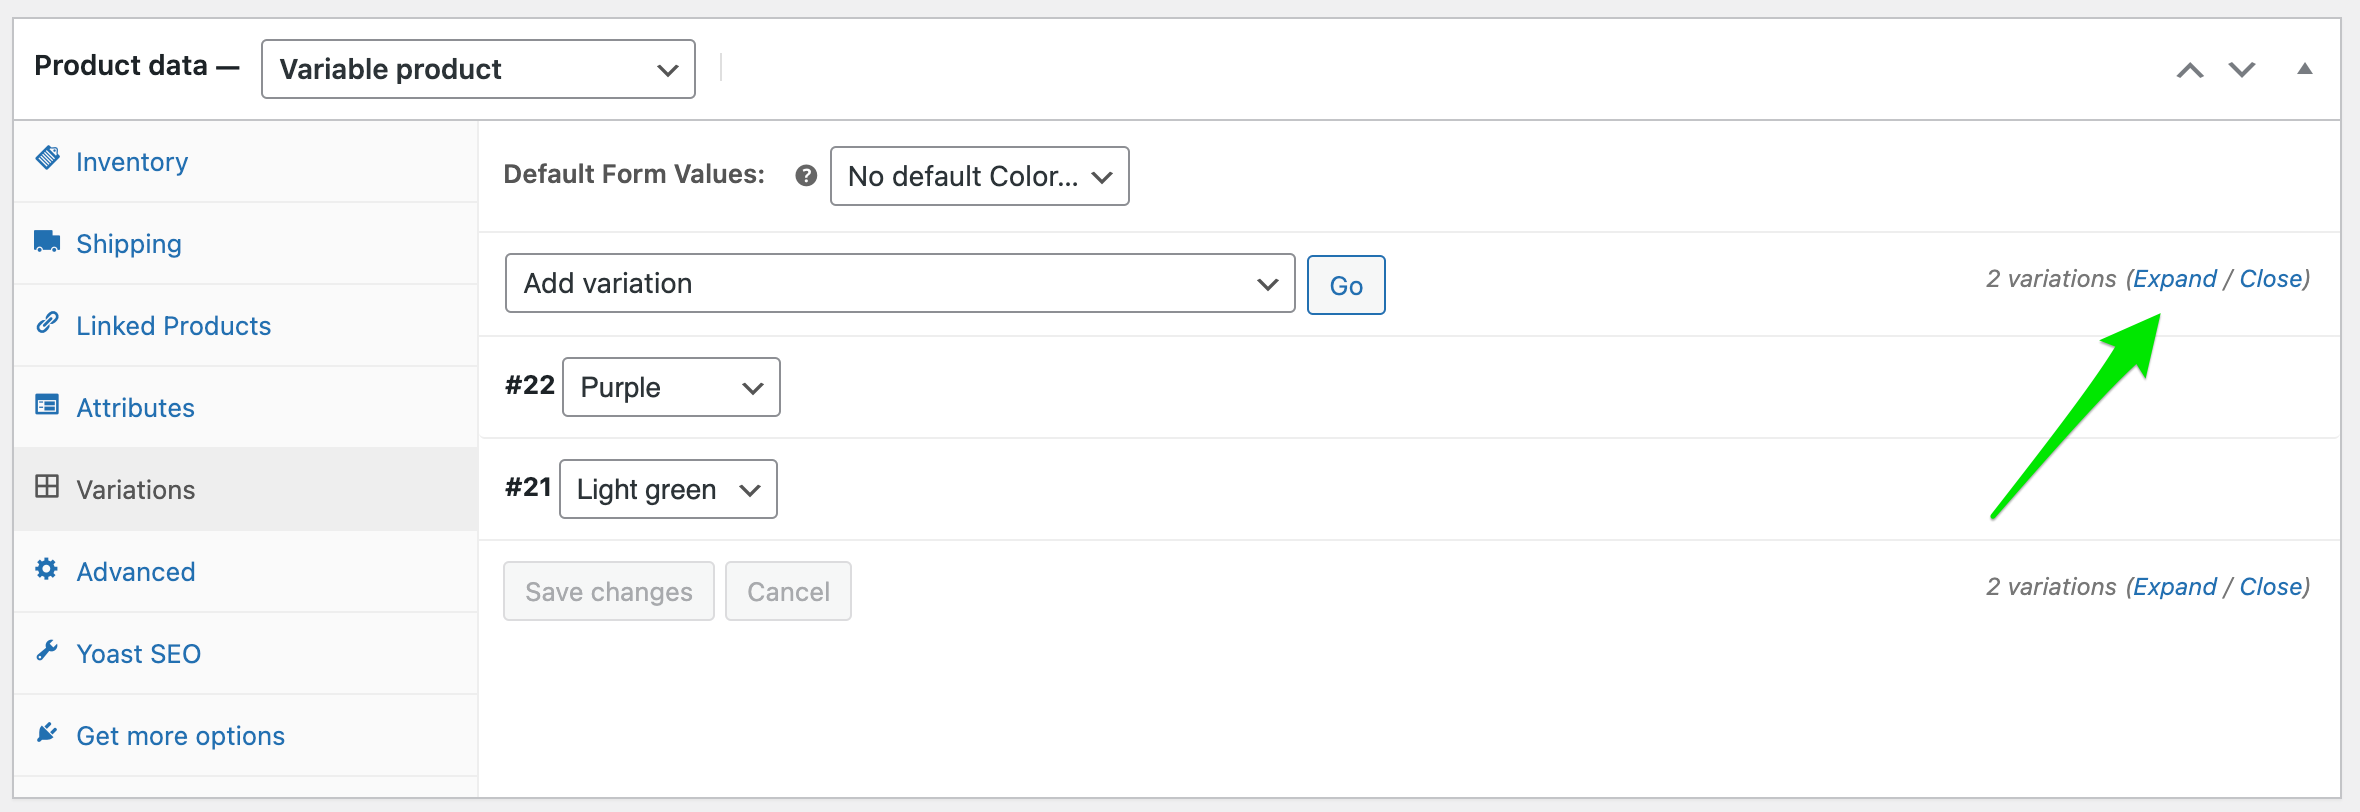Viewport: 2360px width, 812px height.
Task: Change the Purple dropdown for variation #22
Action: [x=670, y=387]
